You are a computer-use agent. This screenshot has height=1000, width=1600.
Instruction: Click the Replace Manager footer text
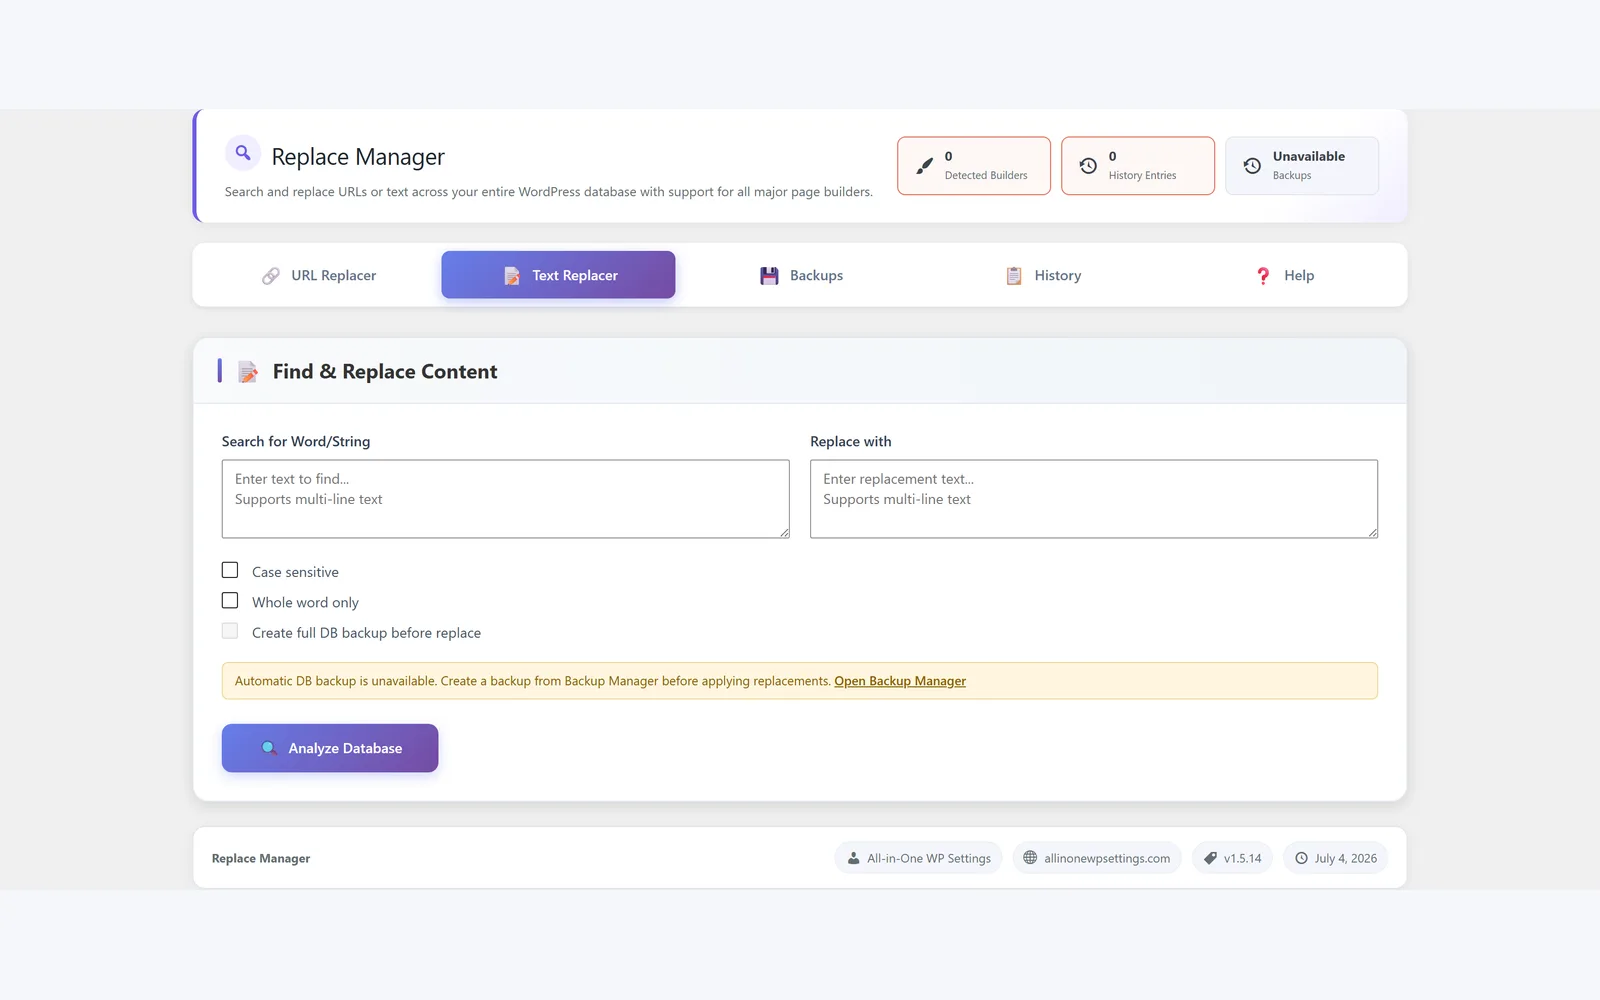click(261, 858)
